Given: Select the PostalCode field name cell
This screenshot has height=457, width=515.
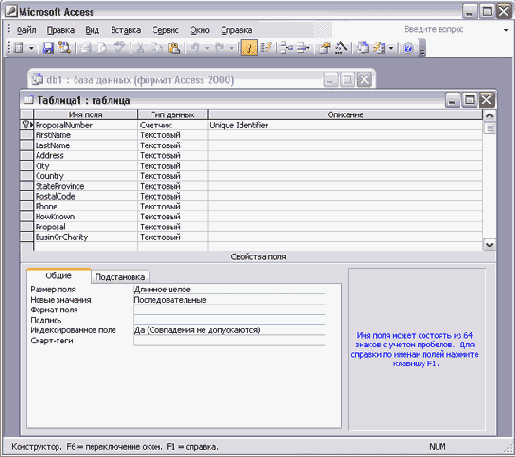Looking at the screenshot, I should pos(86,196).
